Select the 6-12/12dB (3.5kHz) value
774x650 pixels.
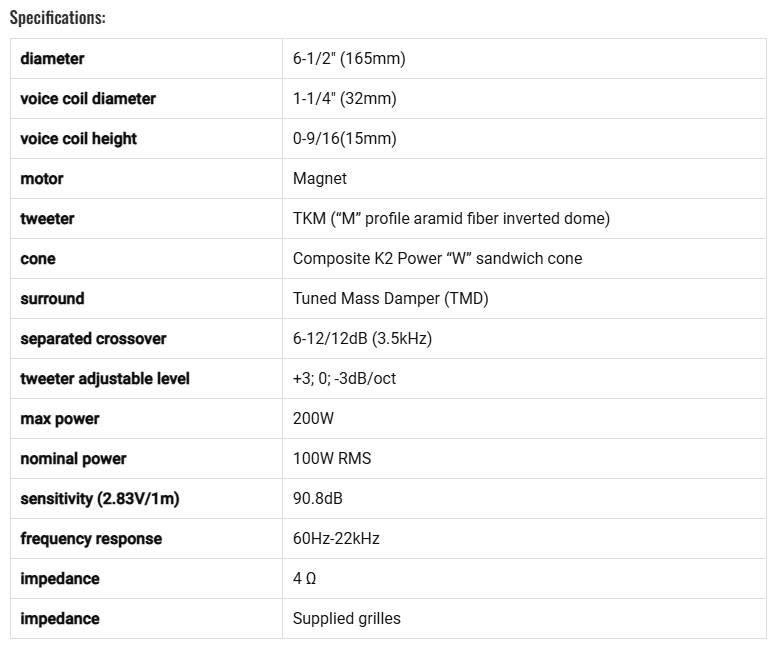362,339
